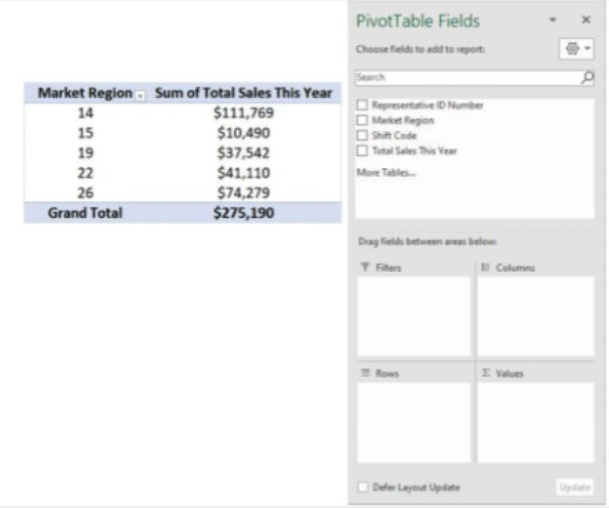Click the Rows area icon
This screenshot has width=609, height=508.
pos(365,373)
